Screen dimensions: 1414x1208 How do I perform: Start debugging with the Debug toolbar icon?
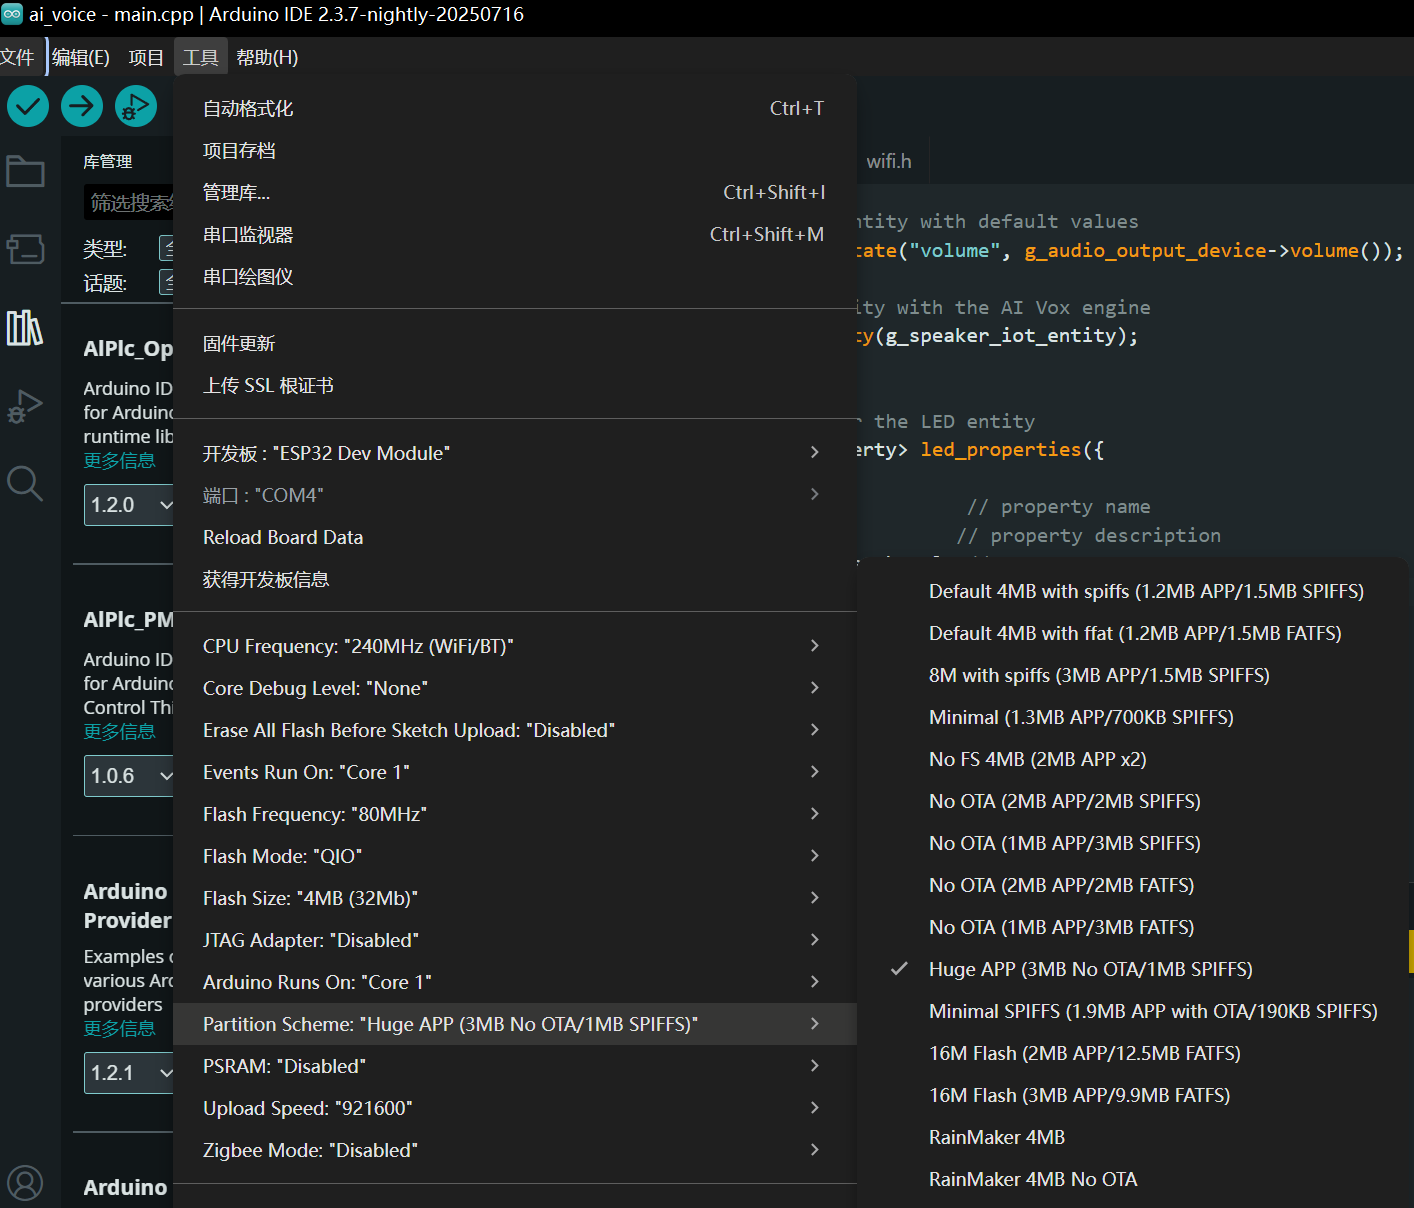point(135,106)
